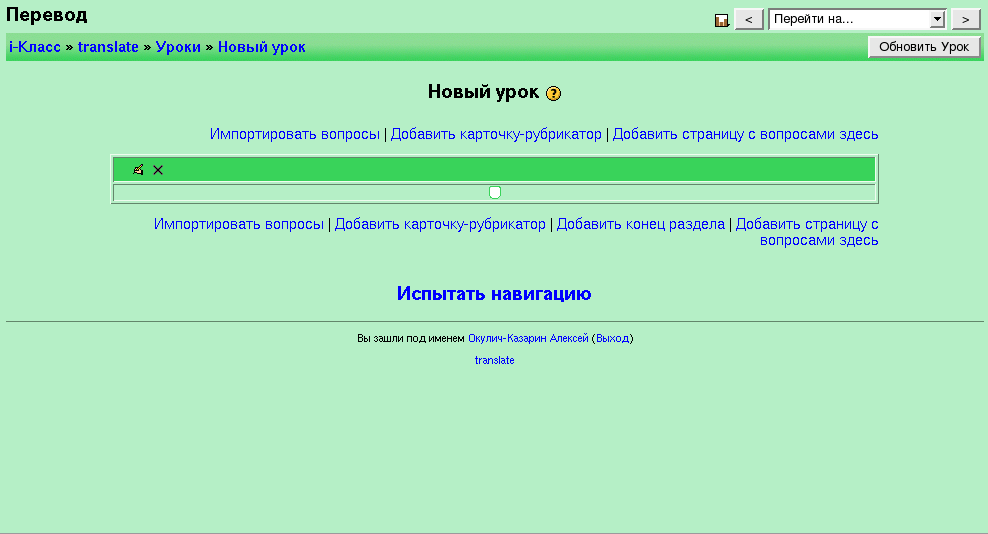Click the activity reports chart icon

722,20
